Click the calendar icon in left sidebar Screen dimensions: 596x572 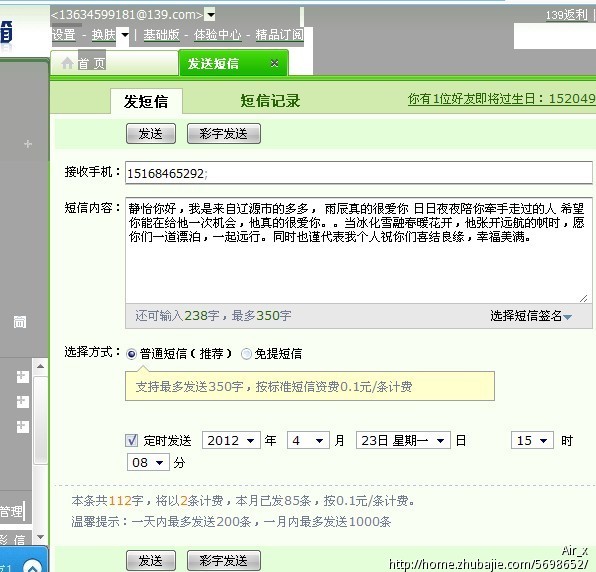20,322
